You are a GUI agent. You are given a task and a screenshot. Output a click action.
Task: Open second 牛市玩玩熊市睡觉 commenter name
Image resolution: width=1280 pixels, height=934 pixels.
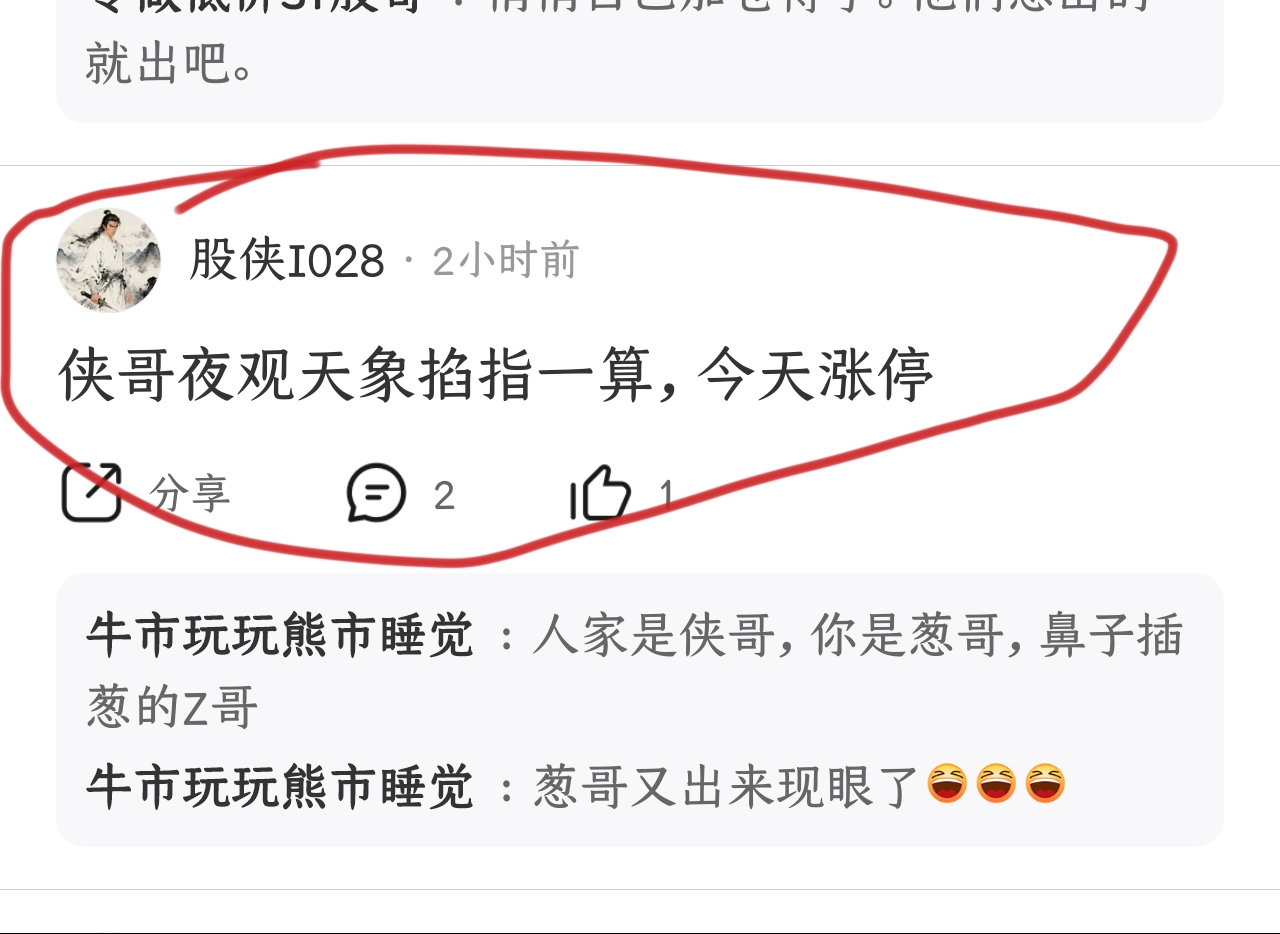pos(280,786)
